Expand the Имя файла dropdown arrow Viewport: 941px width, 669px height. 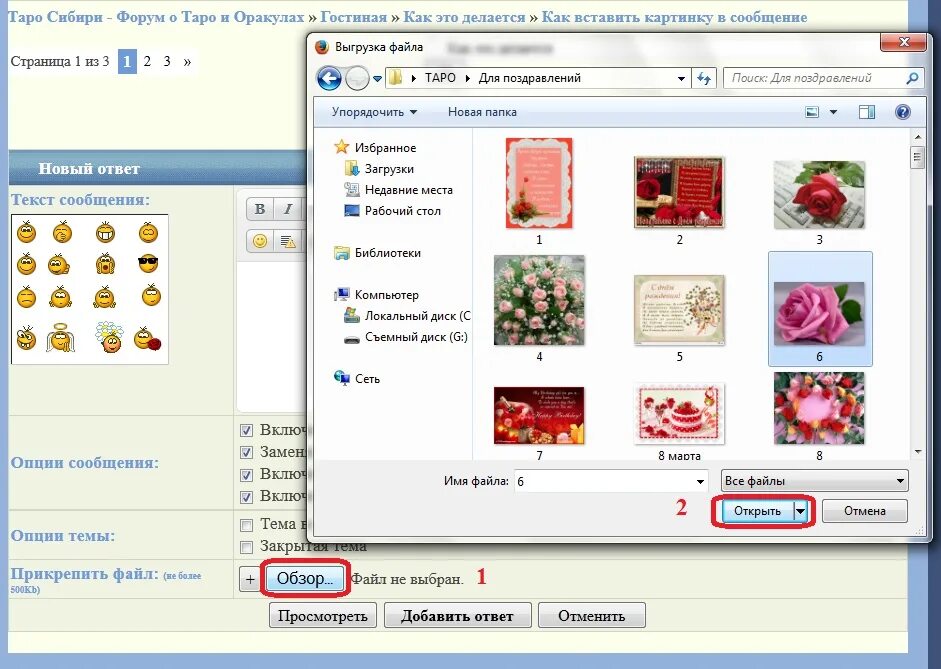(x=700, y=481)
